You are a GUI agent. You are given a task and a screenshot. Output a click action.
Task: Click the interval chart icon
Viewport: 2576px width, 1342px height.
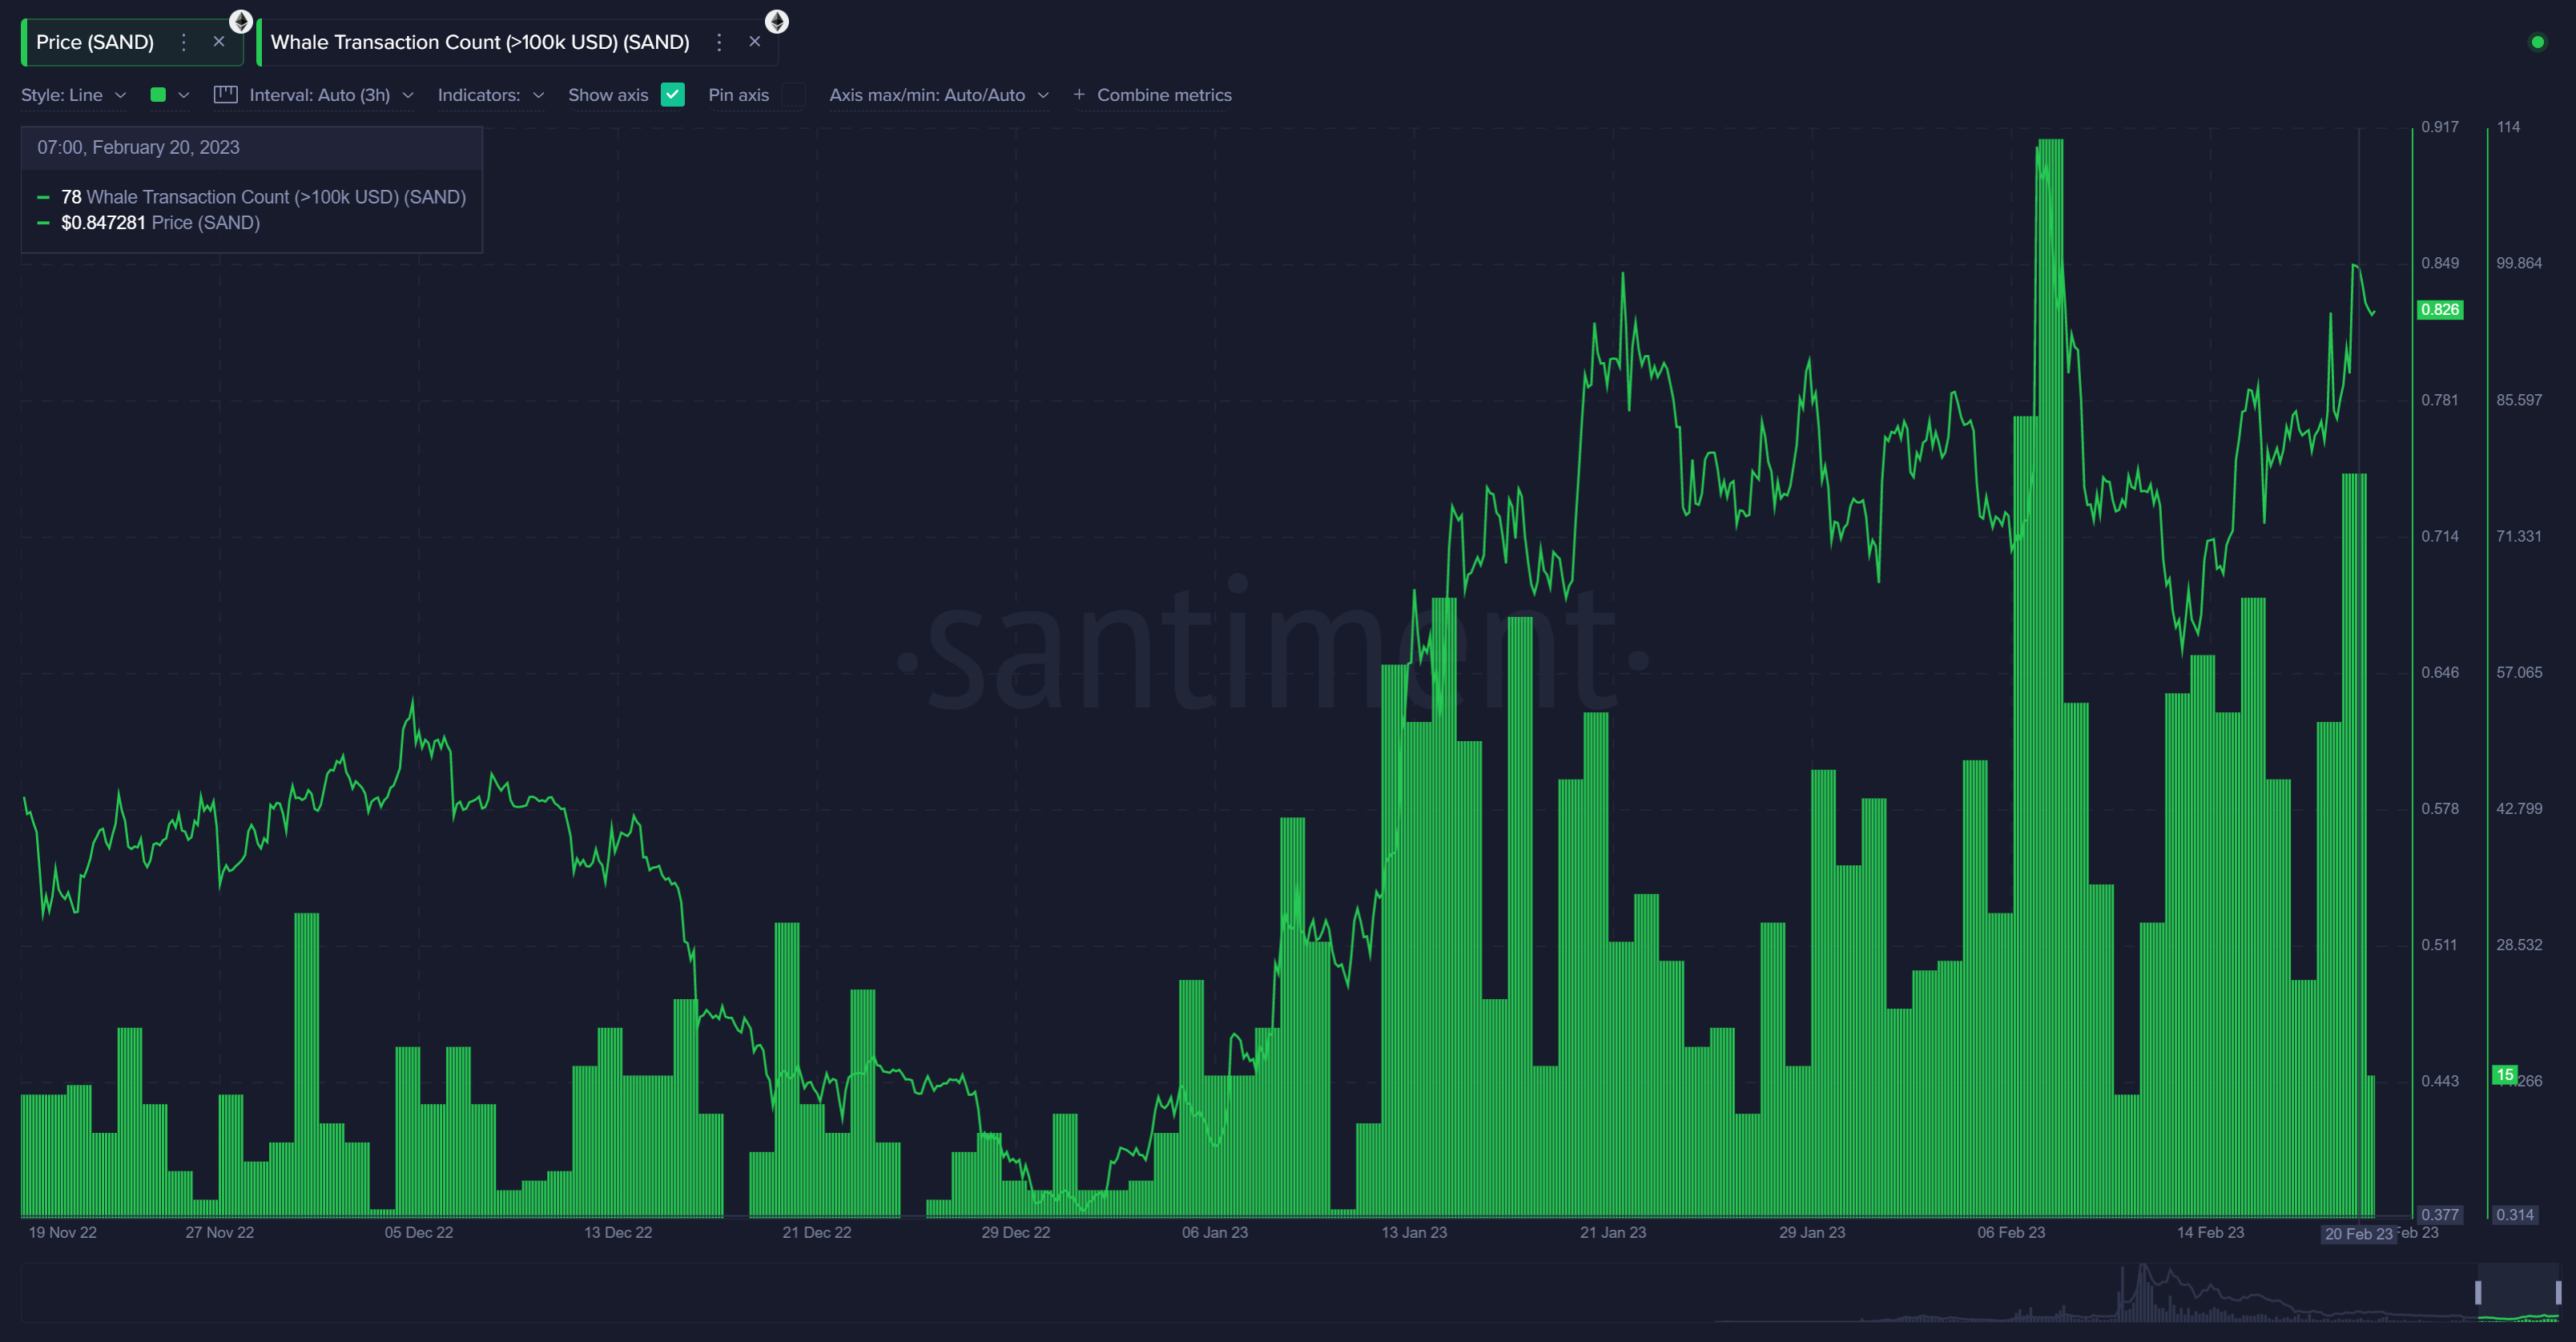(226, 94)
